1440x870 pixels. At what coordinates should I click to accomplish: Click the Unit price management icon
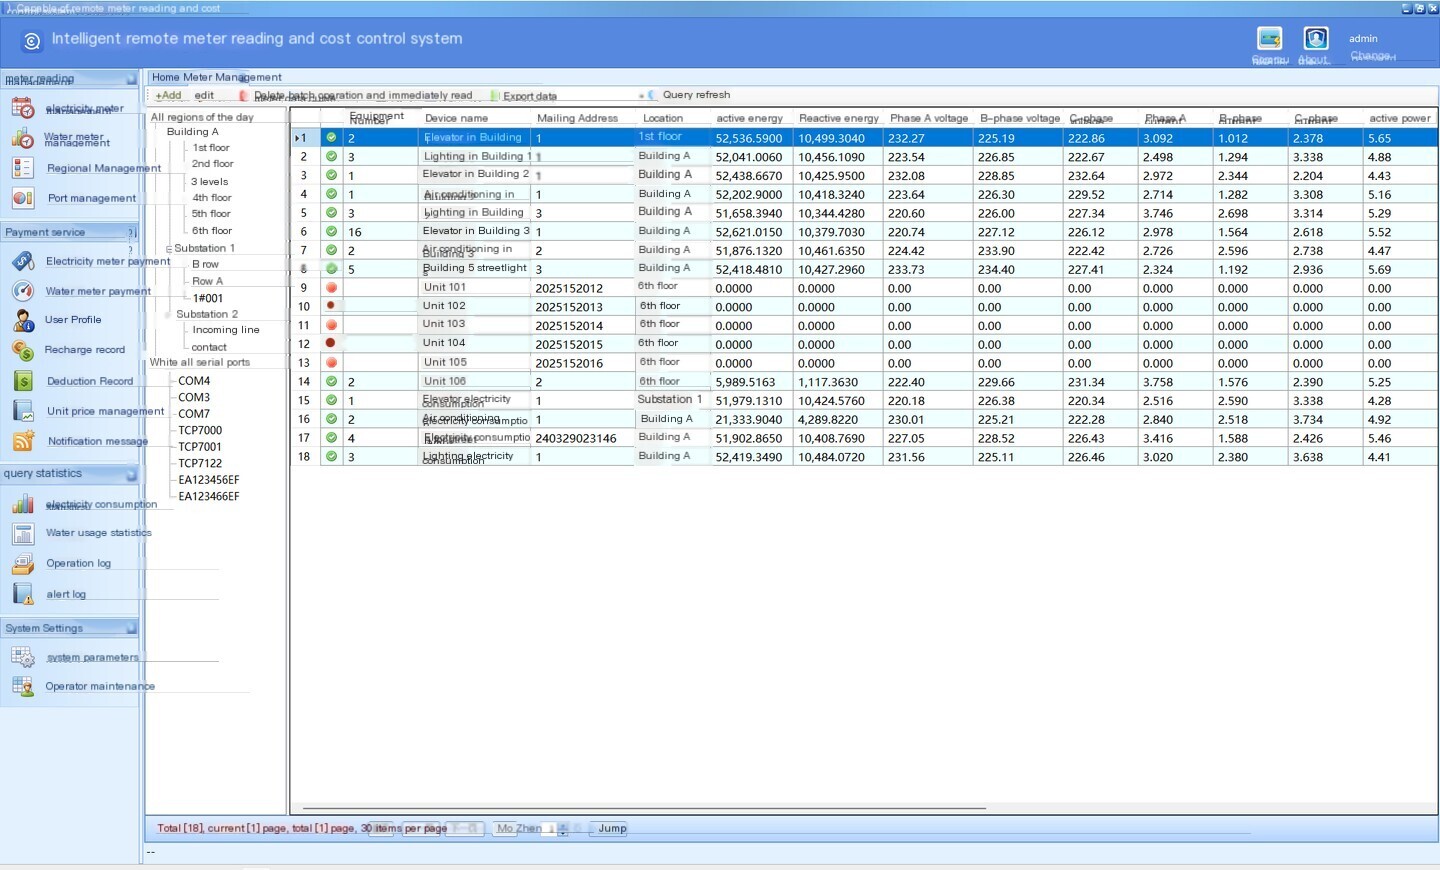[x=22, y=411]
